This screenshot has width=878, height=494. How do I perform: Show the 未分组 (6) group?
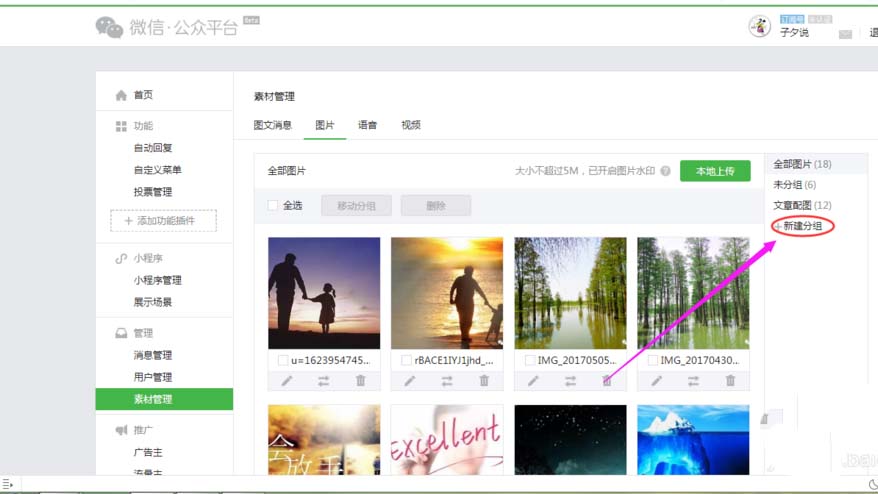(795, 185)
